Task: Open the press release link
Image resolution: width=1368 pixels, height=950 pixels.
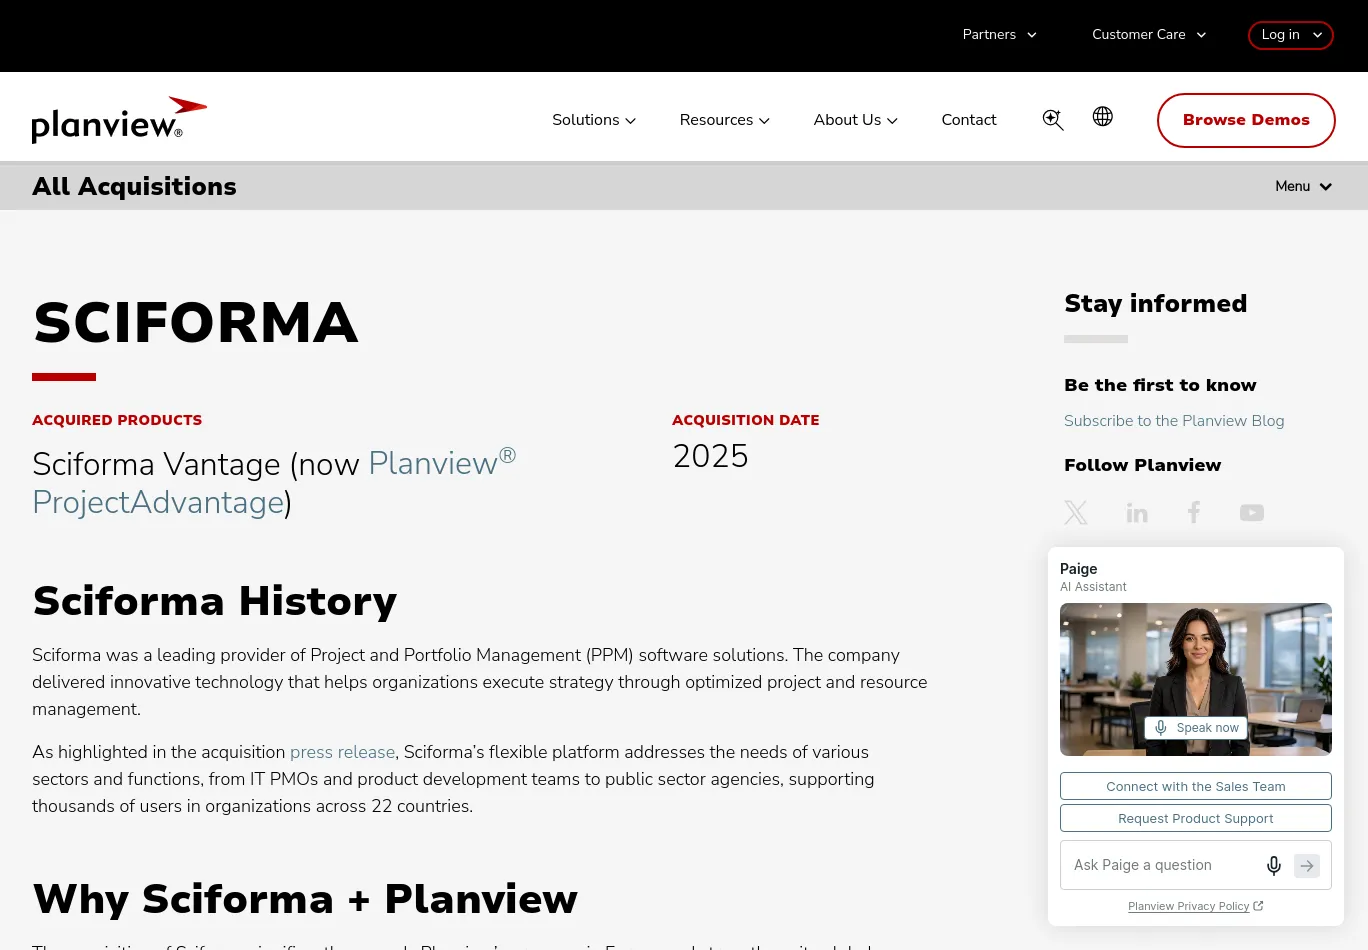Action: click(343, 752)
